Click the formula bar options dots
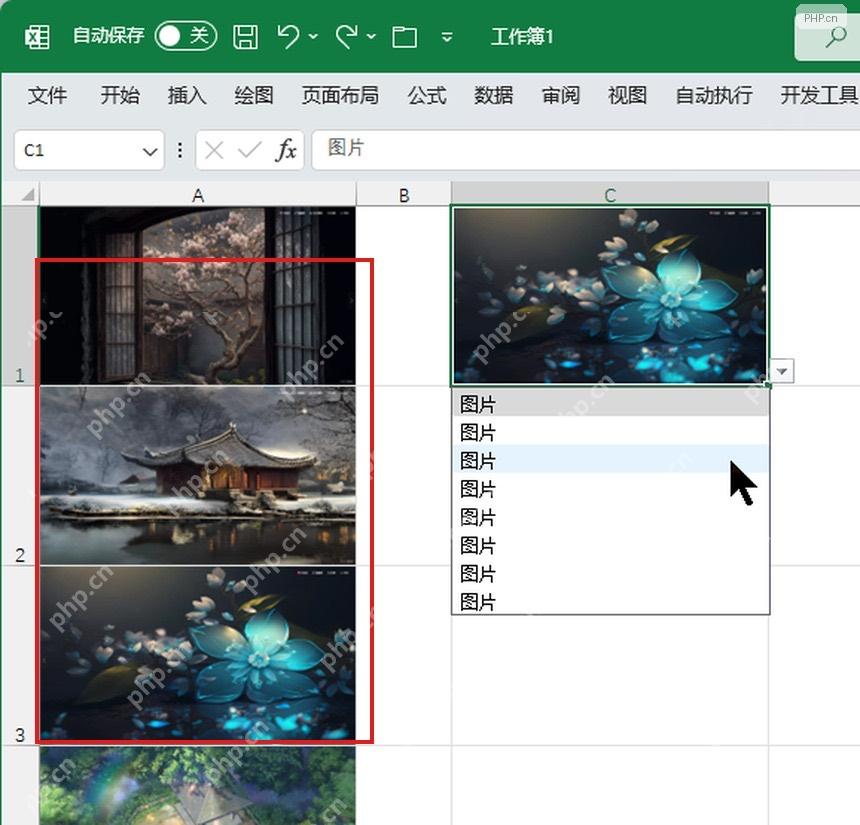860x825 pixels. click(x=180, y=150)
